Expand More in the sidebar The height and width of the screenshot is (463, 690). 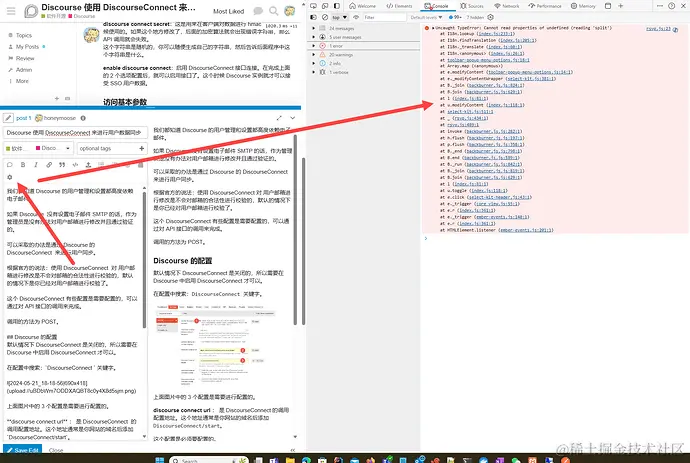click(x=22, y=81)
